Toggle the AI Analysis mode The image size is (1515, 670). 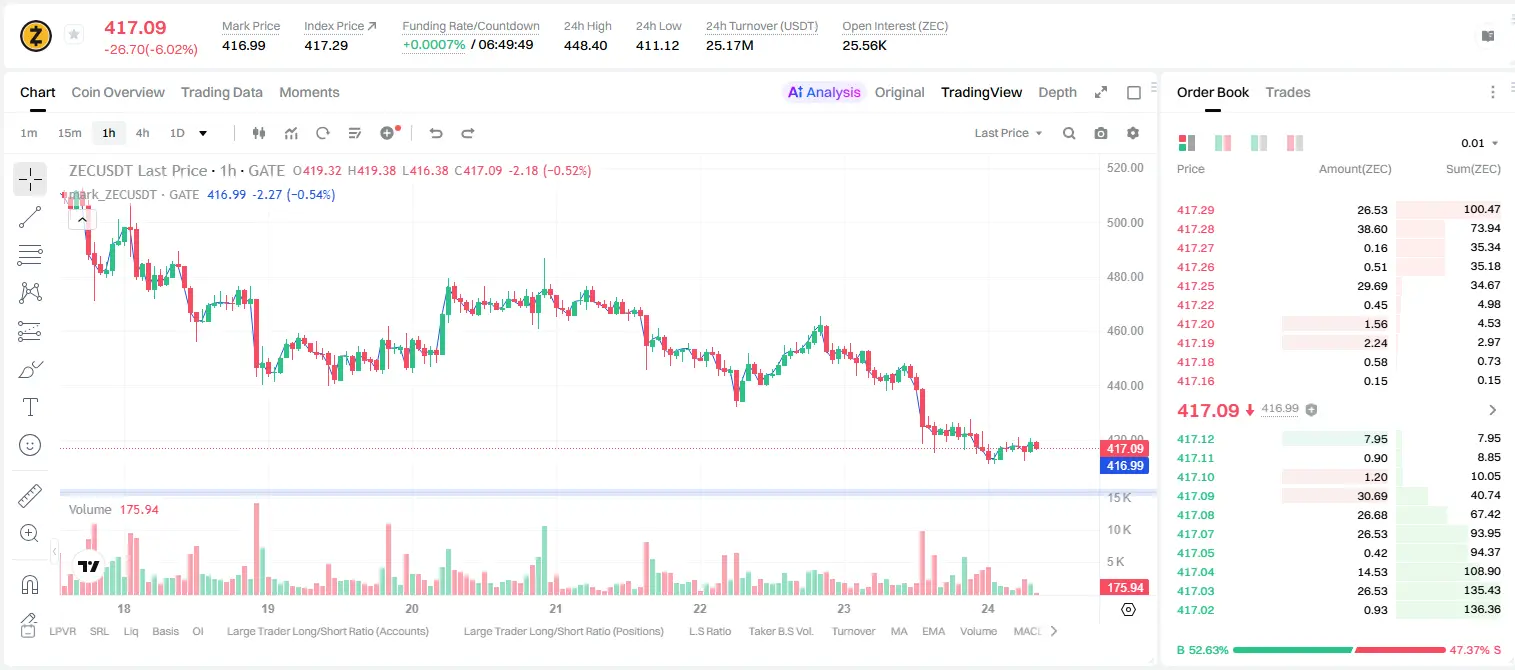pyautogui.click(x=824, y=92)
